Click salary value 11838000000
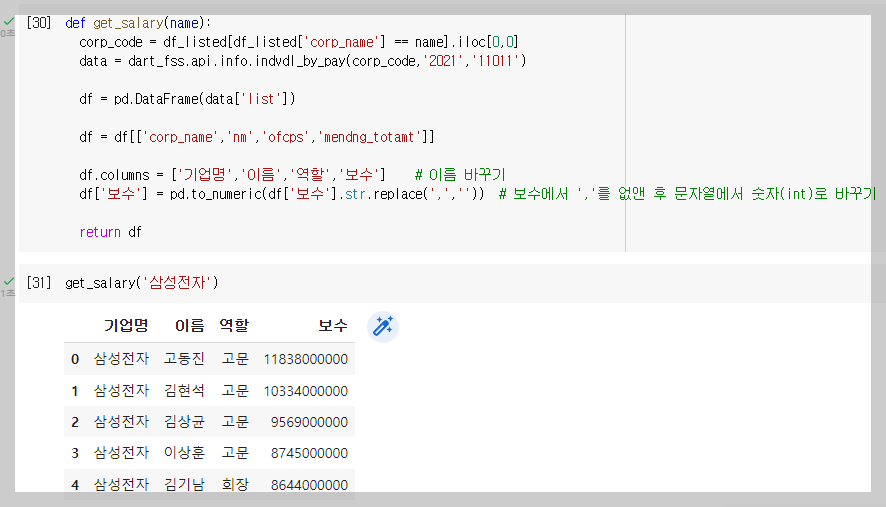The height and width of the screenshot is (507, 886). [x=306, y=359]
